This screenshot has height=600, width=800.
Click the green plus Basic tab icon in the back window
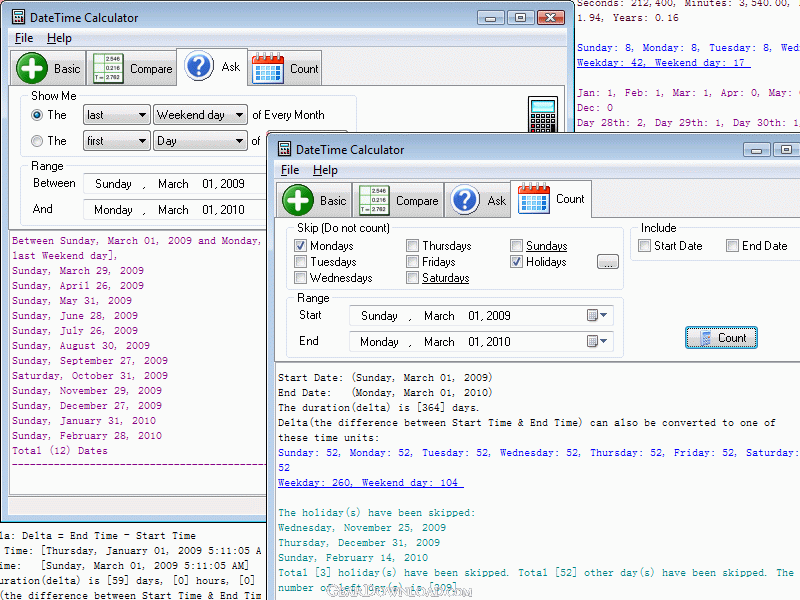pos(32,68)
